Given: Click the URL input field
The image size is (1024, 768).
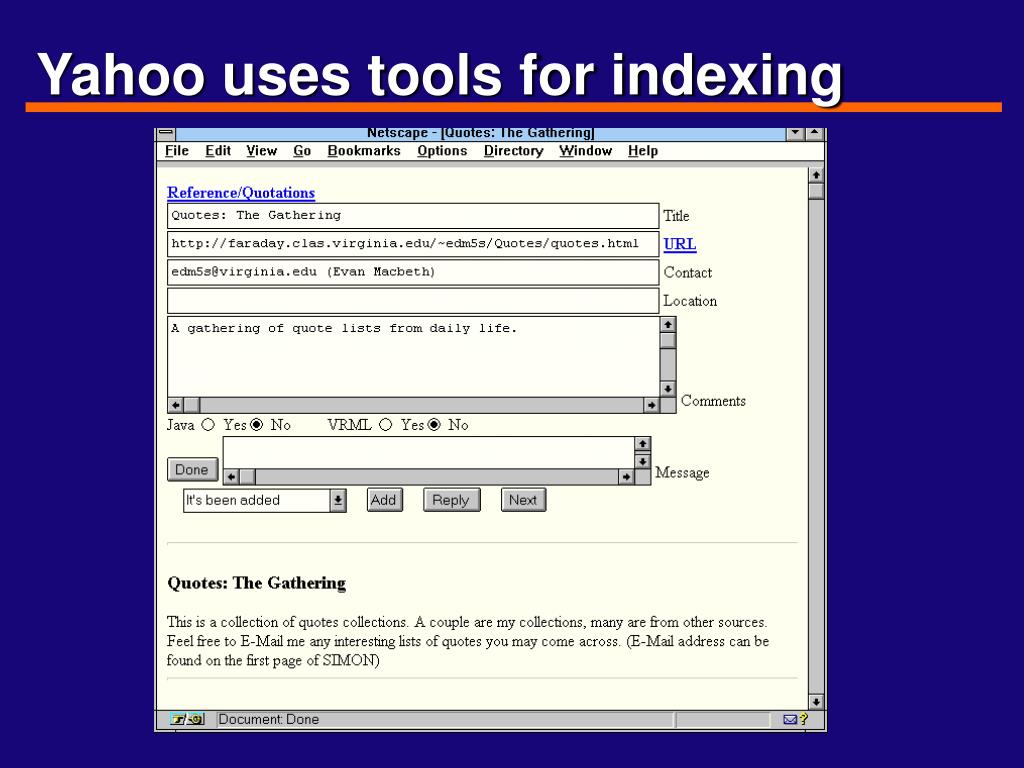Looking at the screenshot, I should tap(413, 244).
